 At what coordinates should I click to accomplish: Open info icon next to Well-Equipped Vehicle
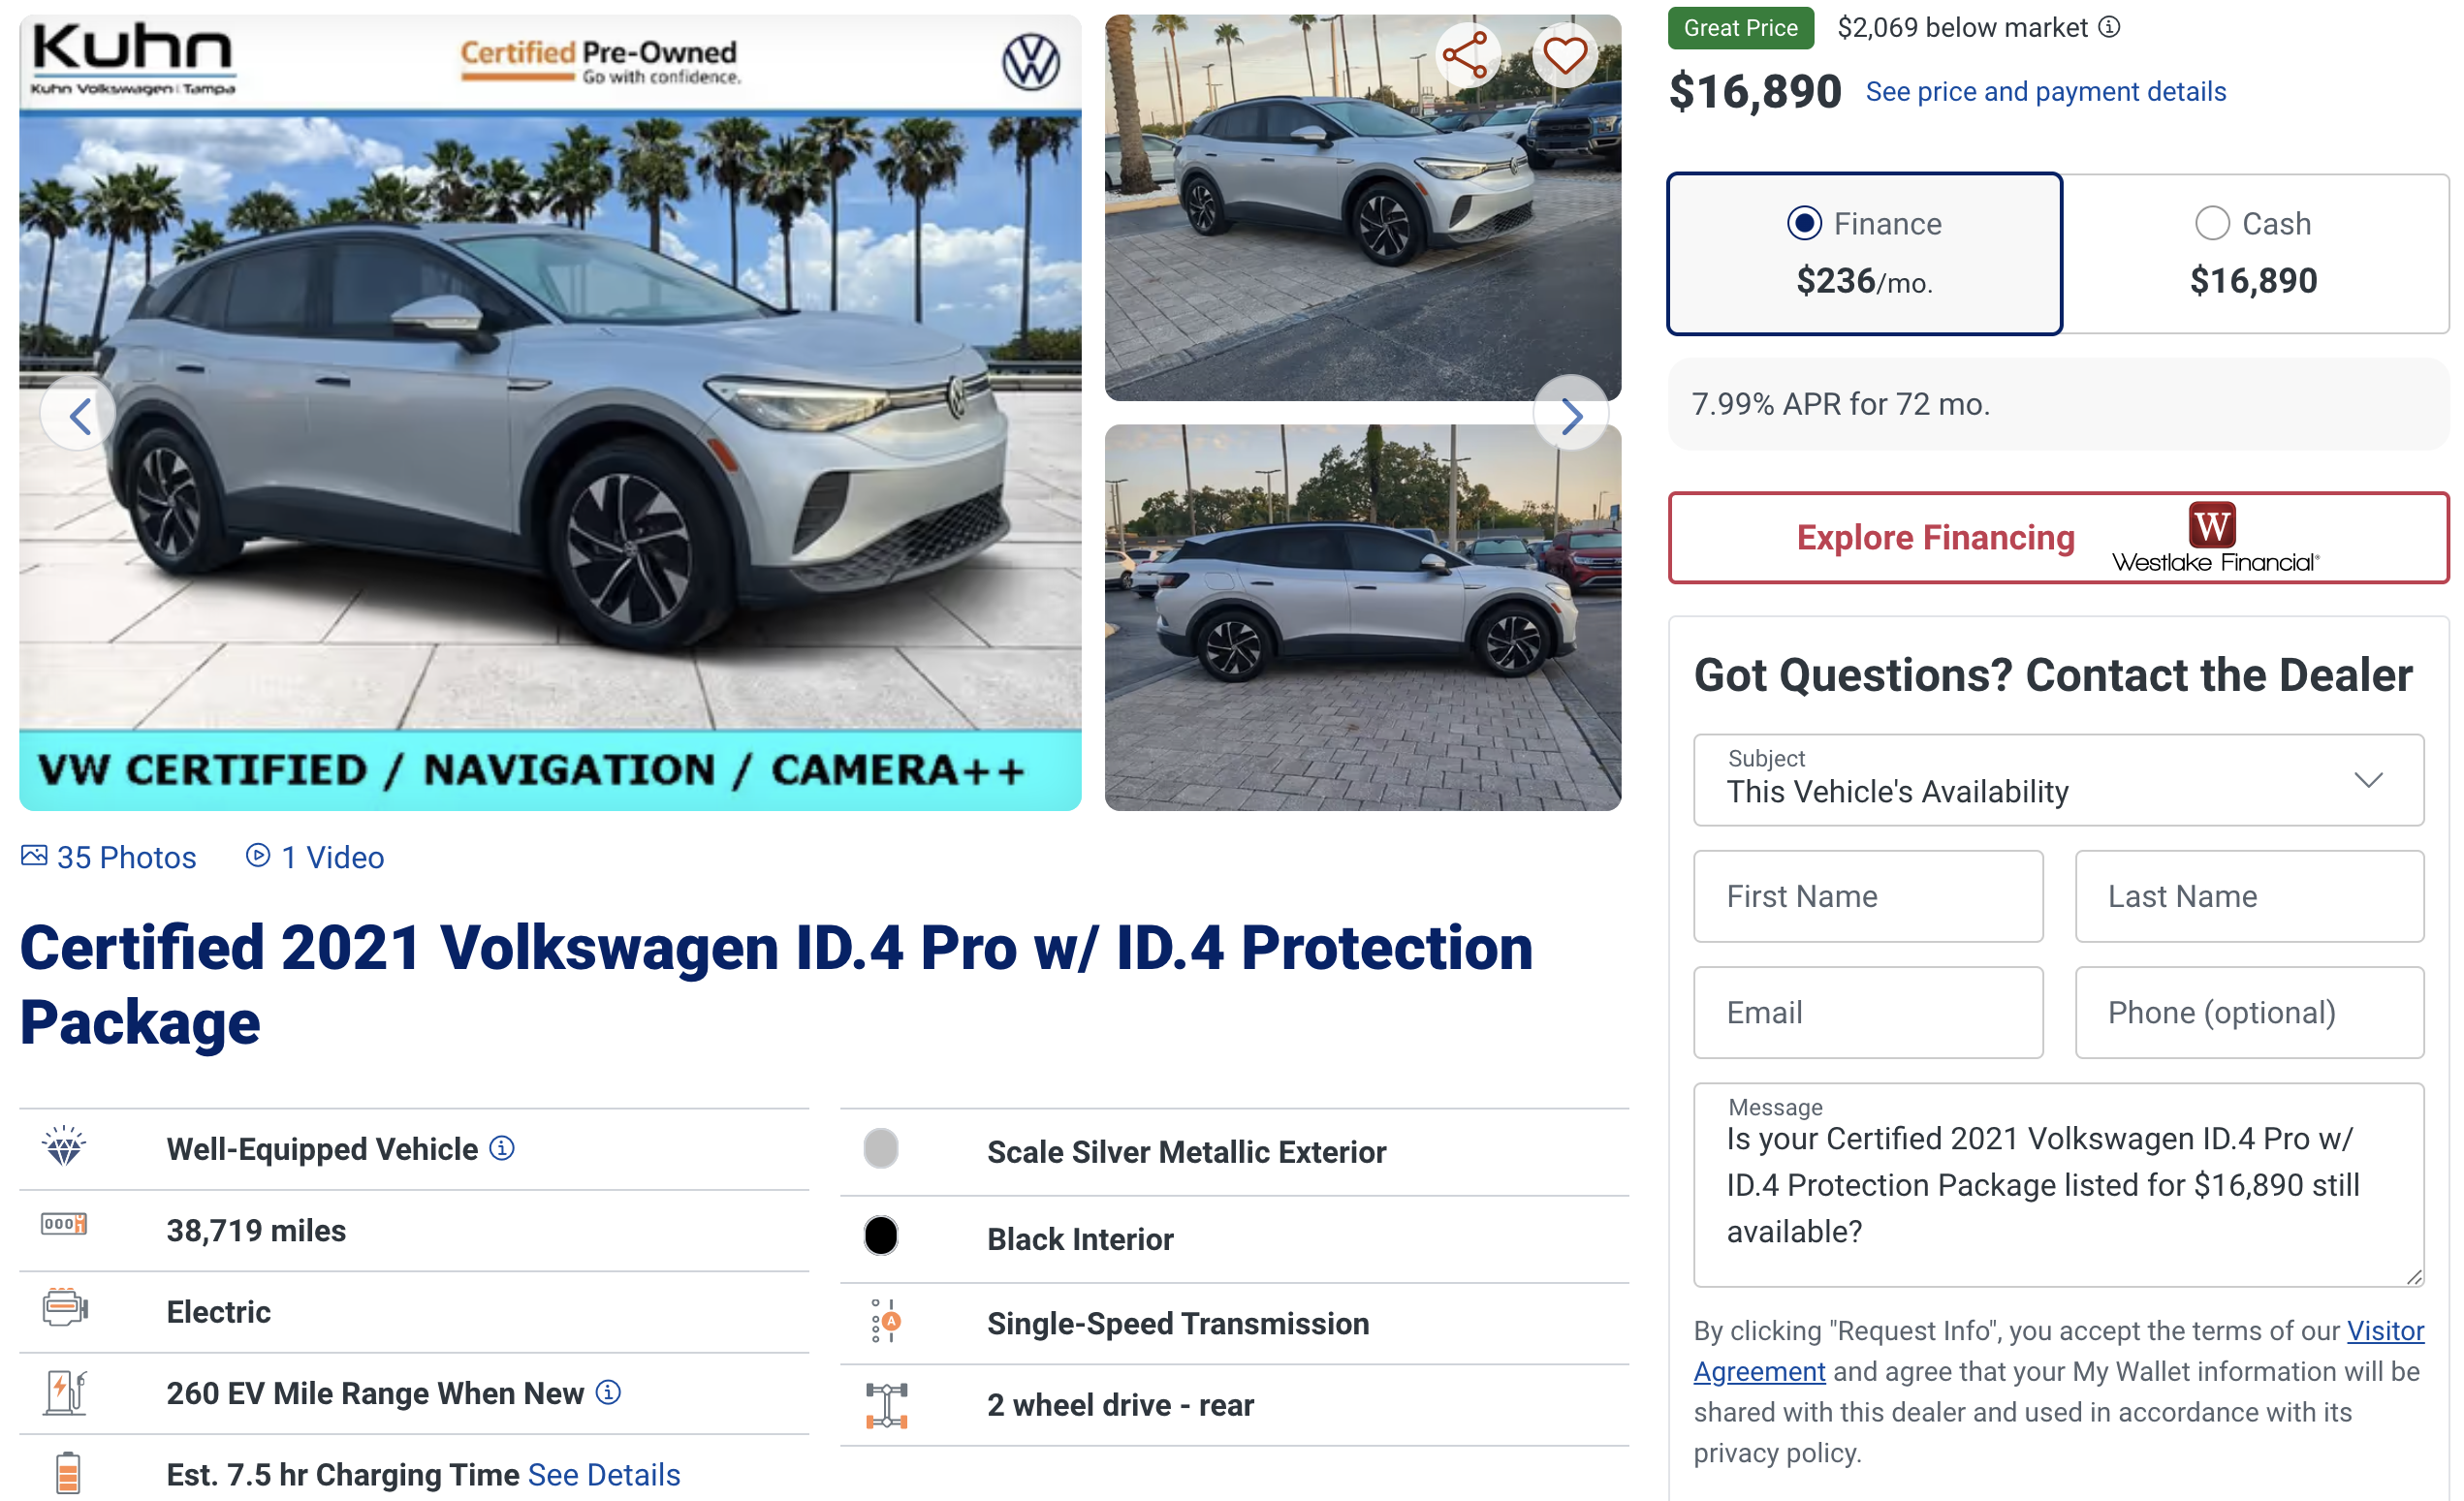[x=502, y=1148]
